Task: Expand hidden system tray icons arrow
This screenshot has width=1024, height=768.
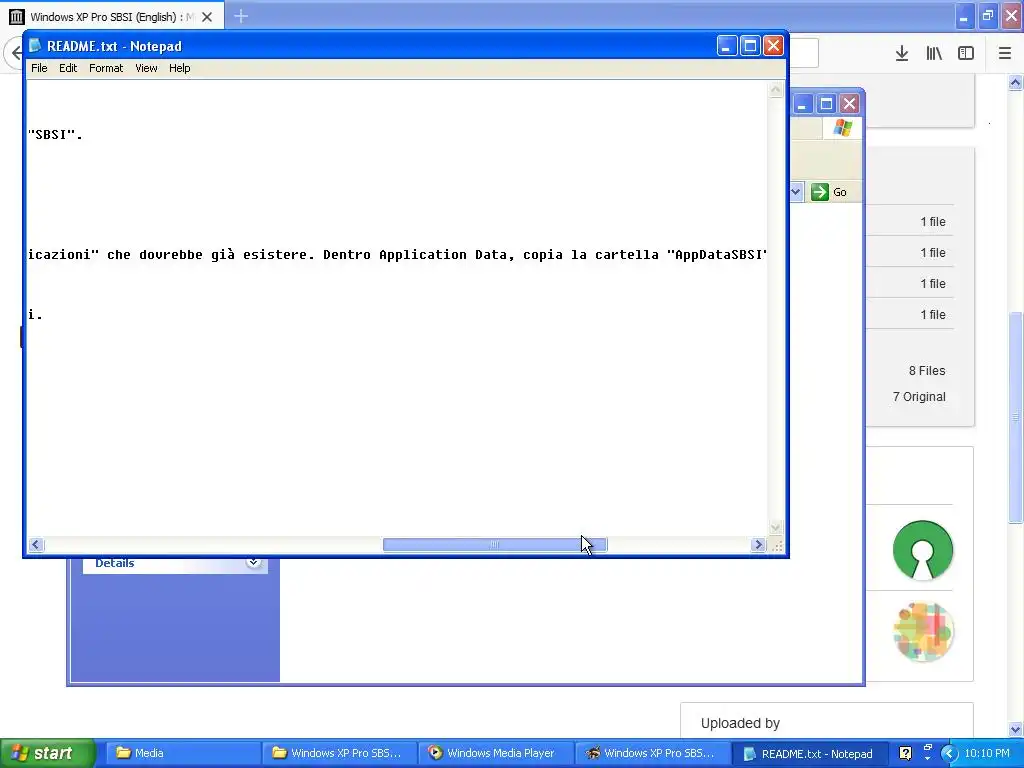Action: click(949, 753)
